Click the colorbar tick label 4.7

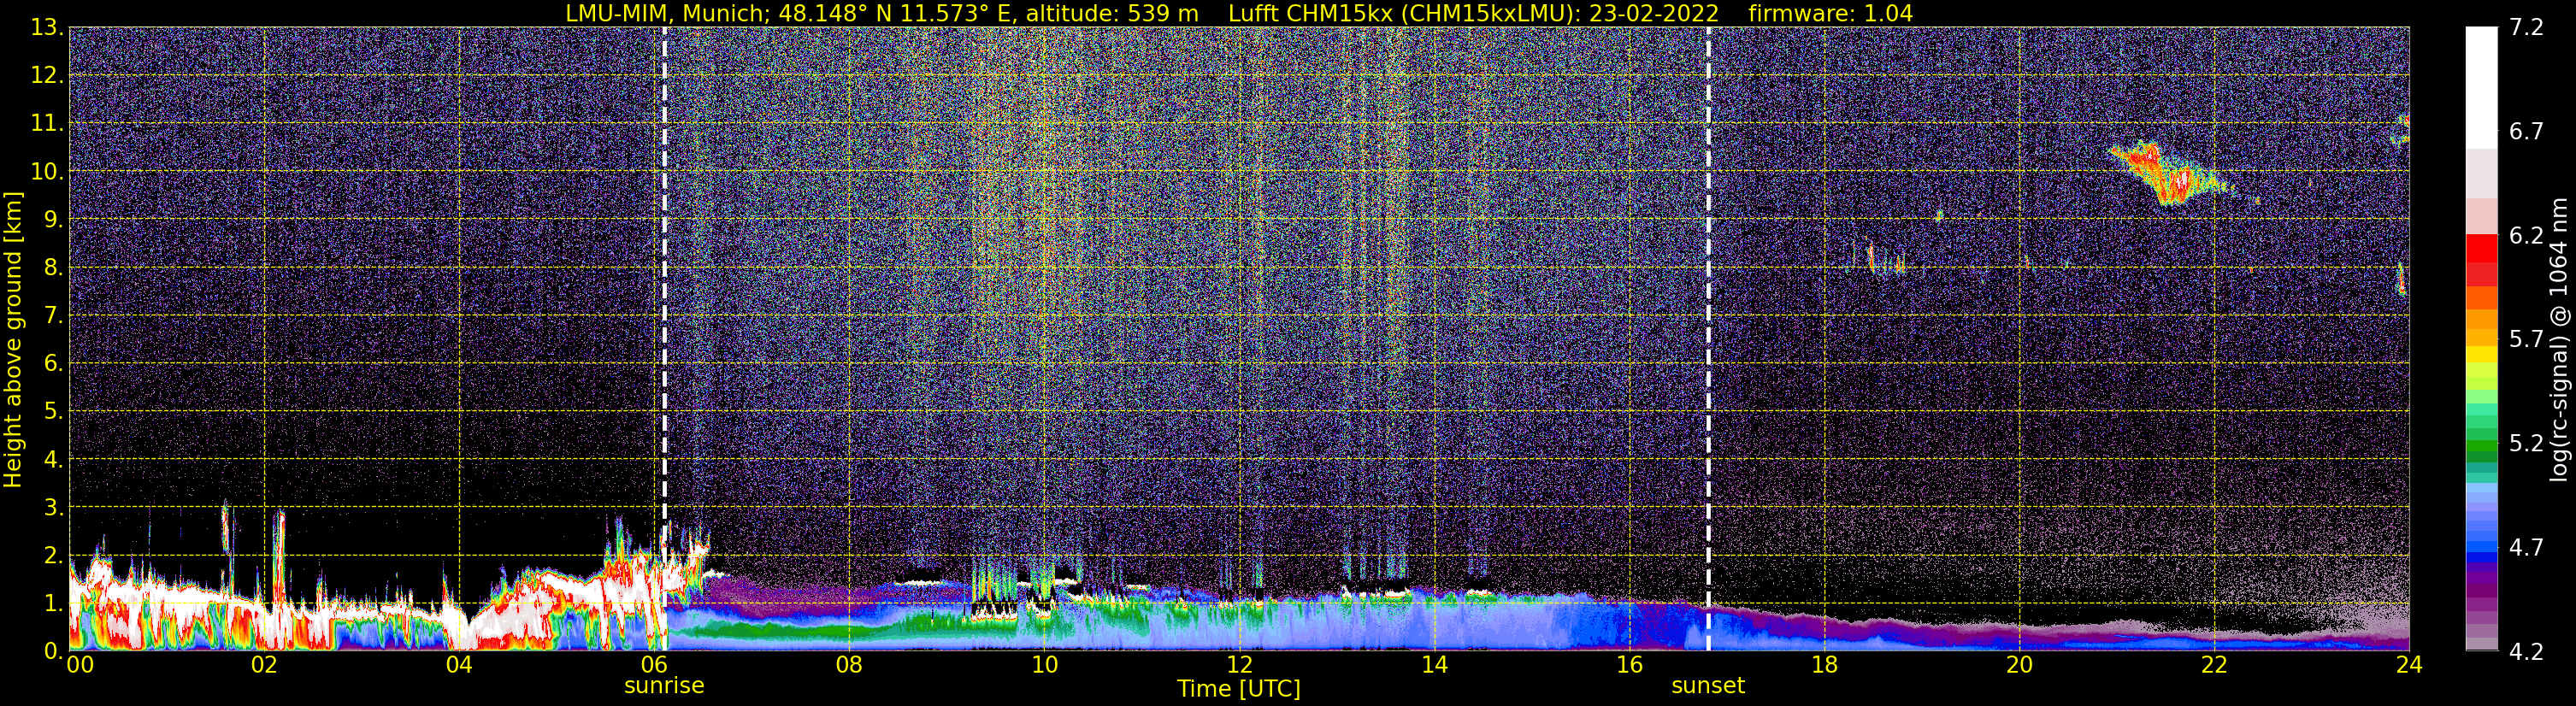2526,547
